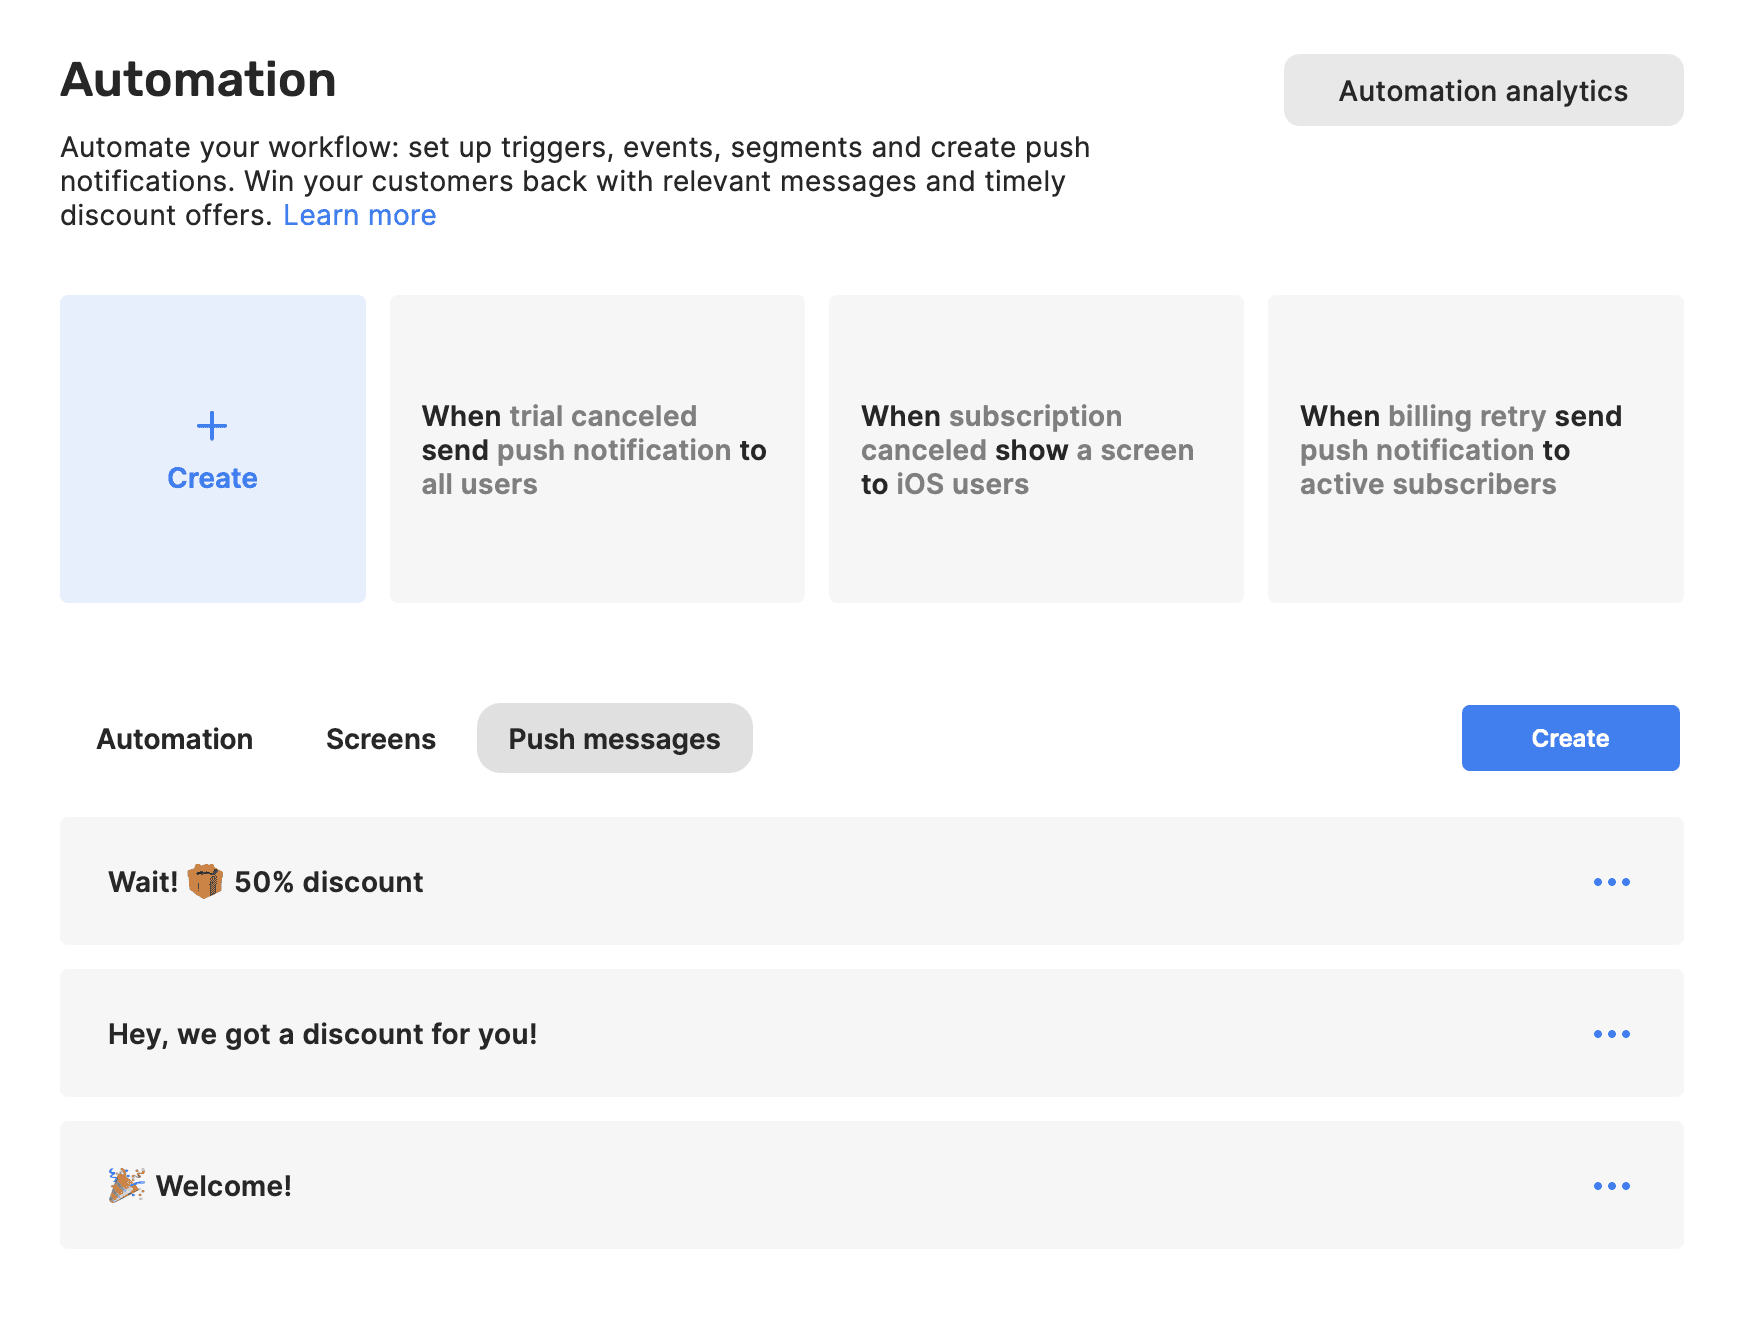Click the blue Create button
This screenshot has width=1750, height=1320.
[x=1569, y=738]
